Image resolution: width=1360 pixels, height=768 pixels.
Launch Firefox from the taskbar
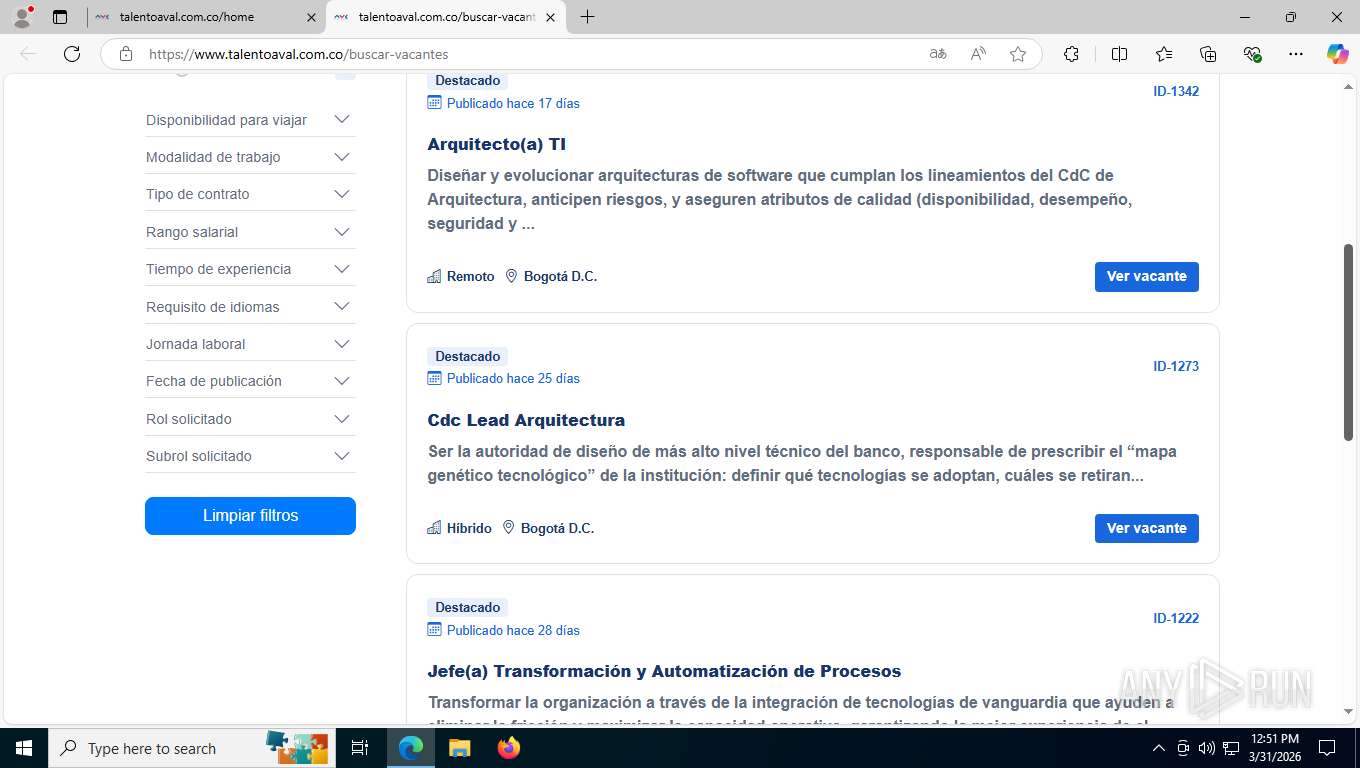tap(509, 748)
